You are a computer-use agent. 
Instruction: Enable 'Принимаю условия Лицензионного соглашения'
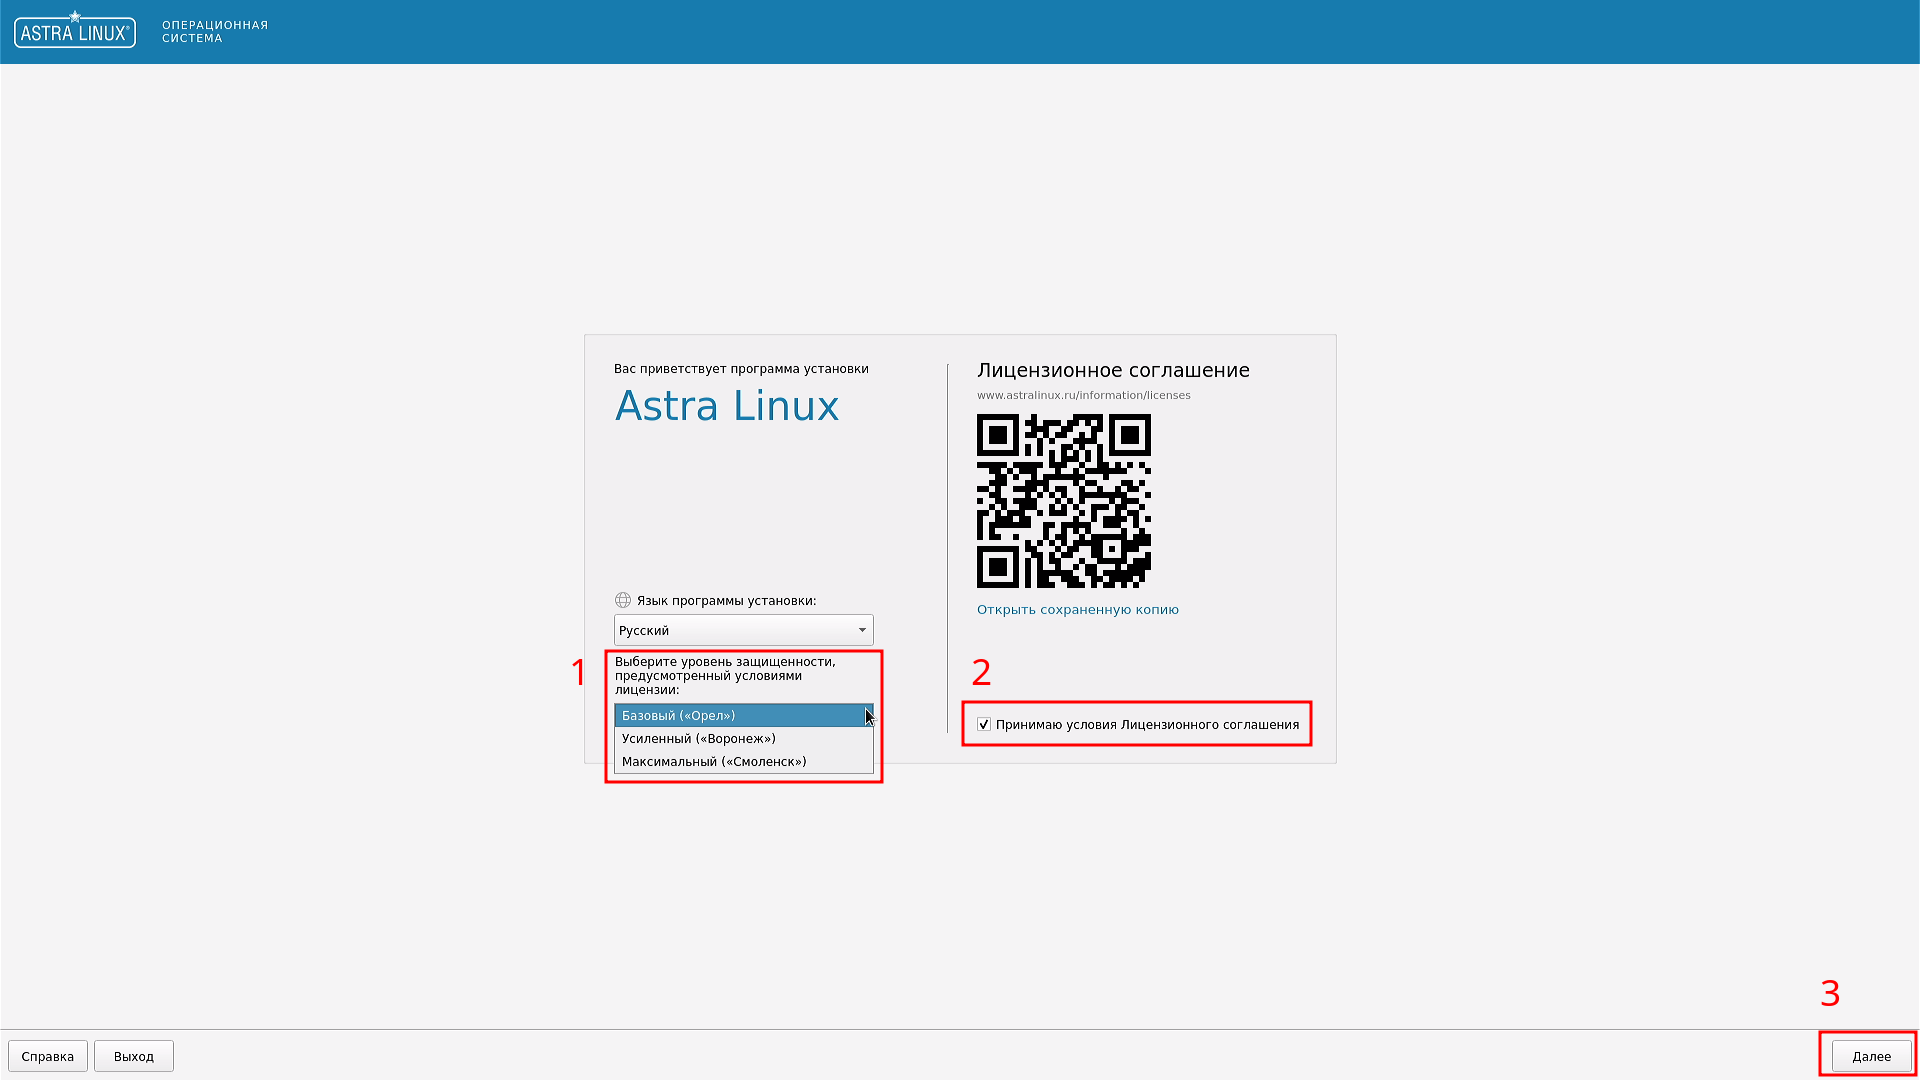984,724
